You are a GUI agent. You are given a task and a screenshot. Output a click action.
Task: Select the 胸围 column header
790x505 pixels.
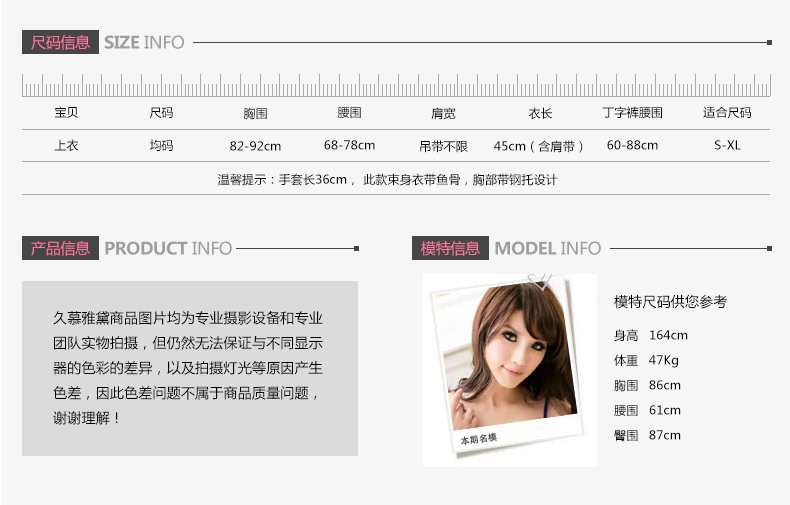pyautogui.click(x=255, y=113)
